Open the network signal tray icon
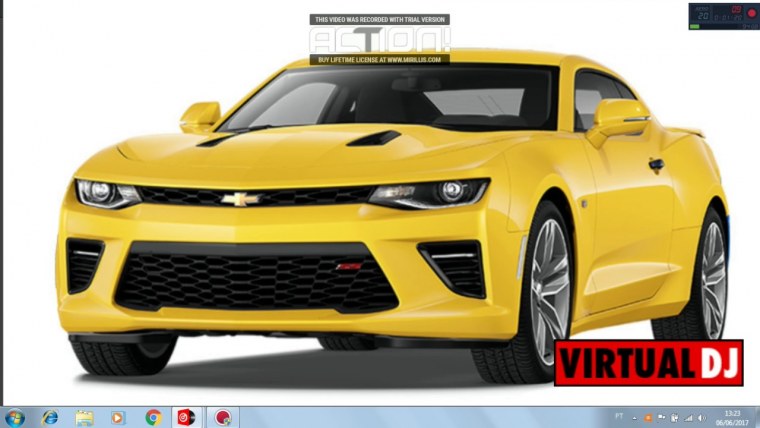 coord(688,417)
